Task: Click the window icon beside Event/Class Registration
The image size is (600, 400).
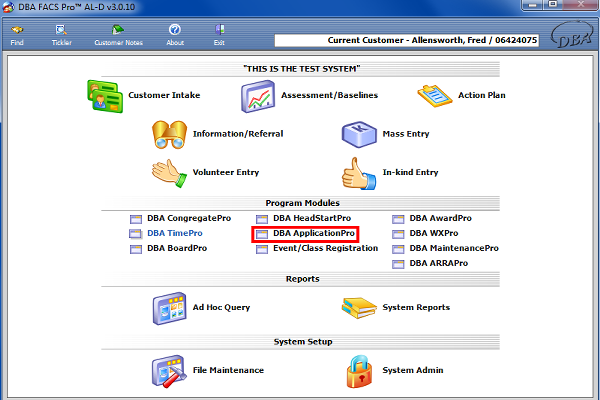Action: 262,249
